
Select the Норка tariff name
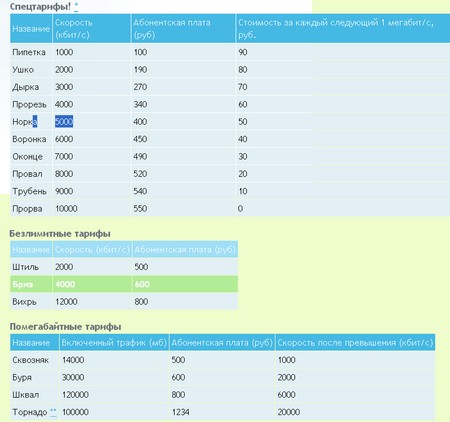pos(25,122)
